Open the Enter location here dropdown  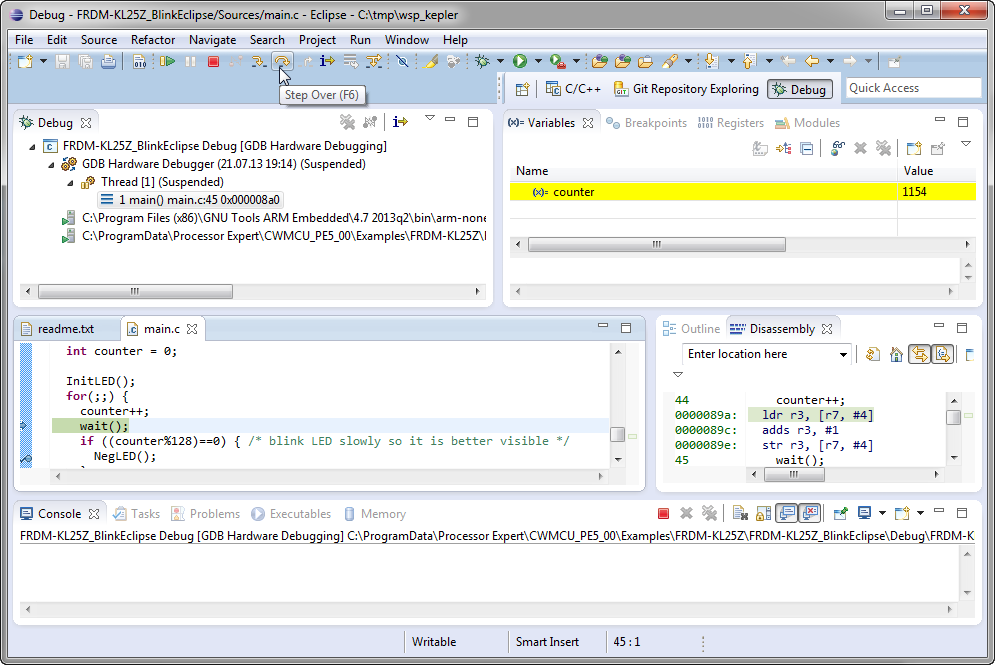(843, 355)
